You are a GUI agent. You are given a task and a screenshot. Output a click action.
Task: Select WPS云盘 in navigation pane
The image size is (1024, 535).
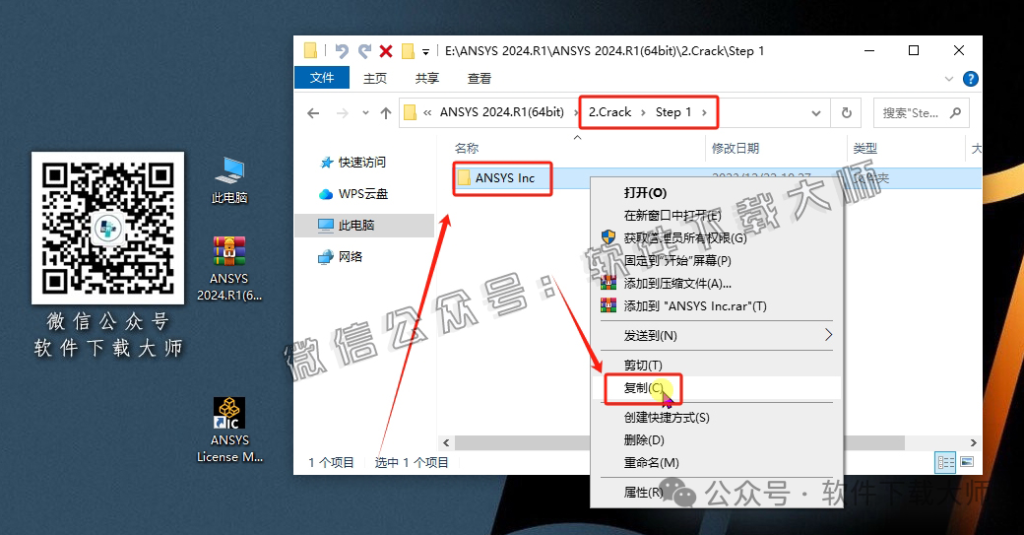coord(353,194)
